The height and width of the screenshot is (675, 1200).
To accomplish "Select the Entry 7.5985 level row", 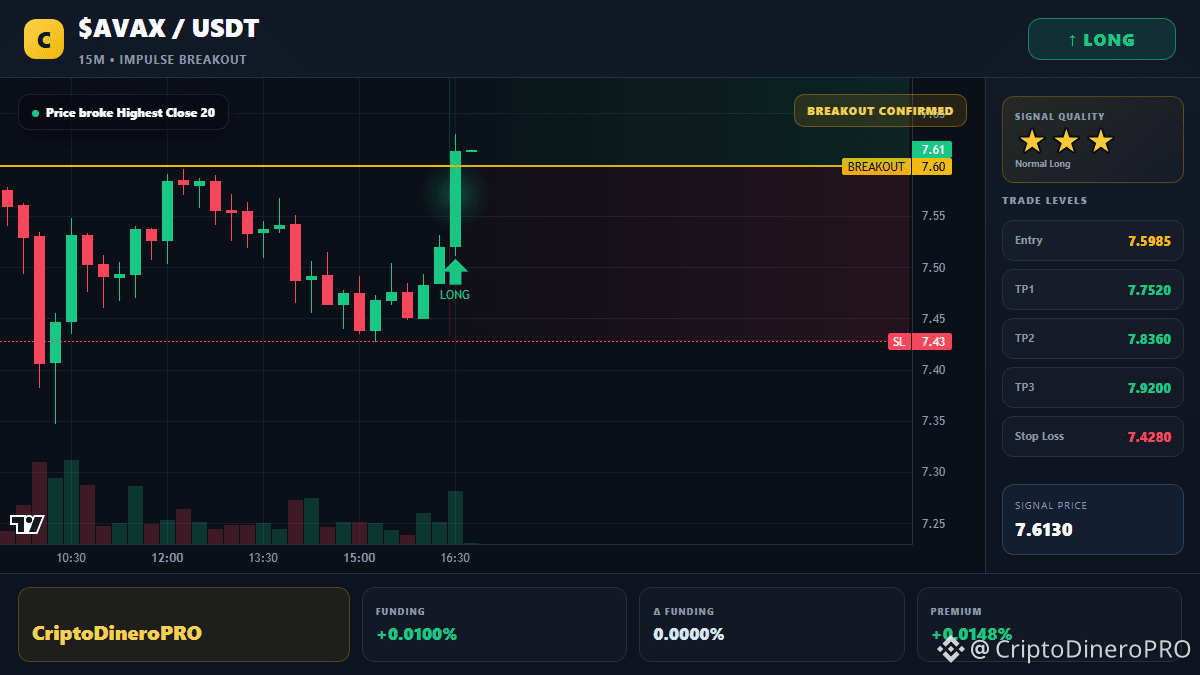I will pos(1092,240).
